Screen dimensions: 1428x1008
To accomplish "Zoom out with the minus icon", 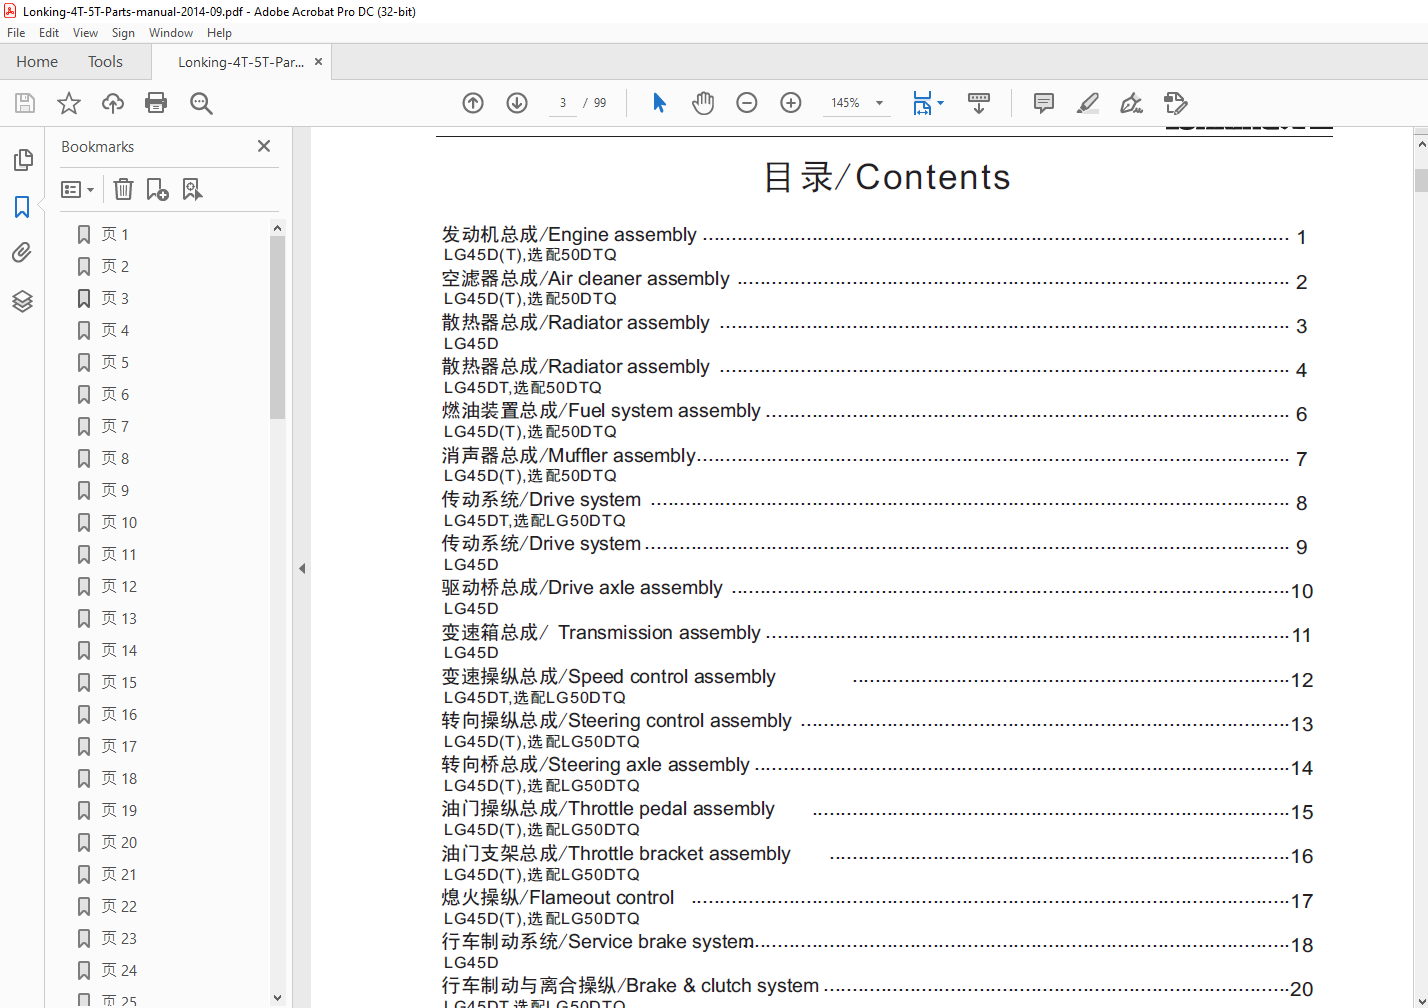I will coord(747,103).
